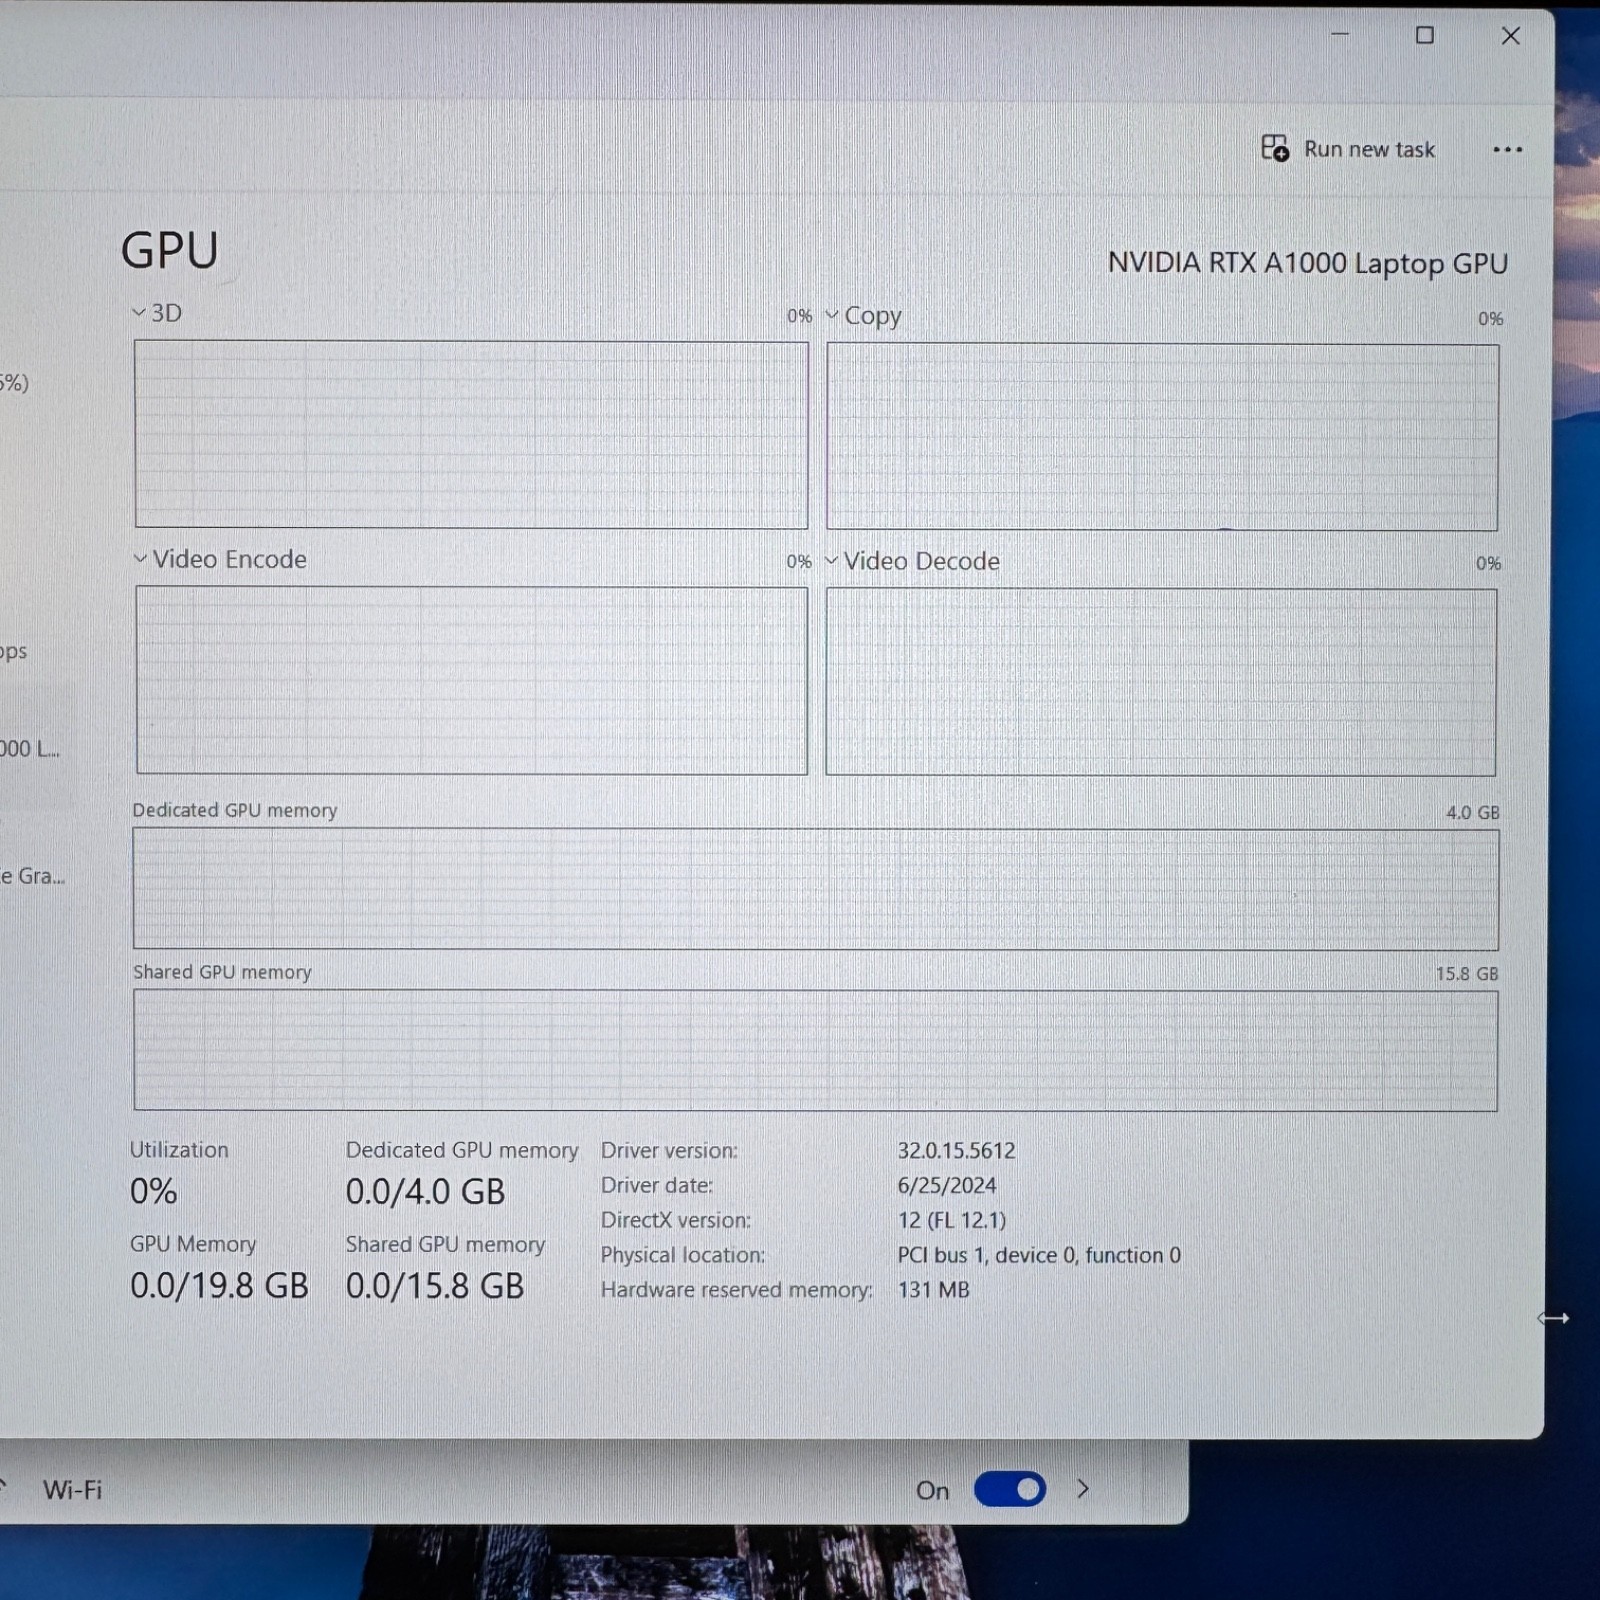Viewport: 1600px width, 1600px height.
Task: Maximize the Task Manager window
Action: click(x=1425, y=35)
